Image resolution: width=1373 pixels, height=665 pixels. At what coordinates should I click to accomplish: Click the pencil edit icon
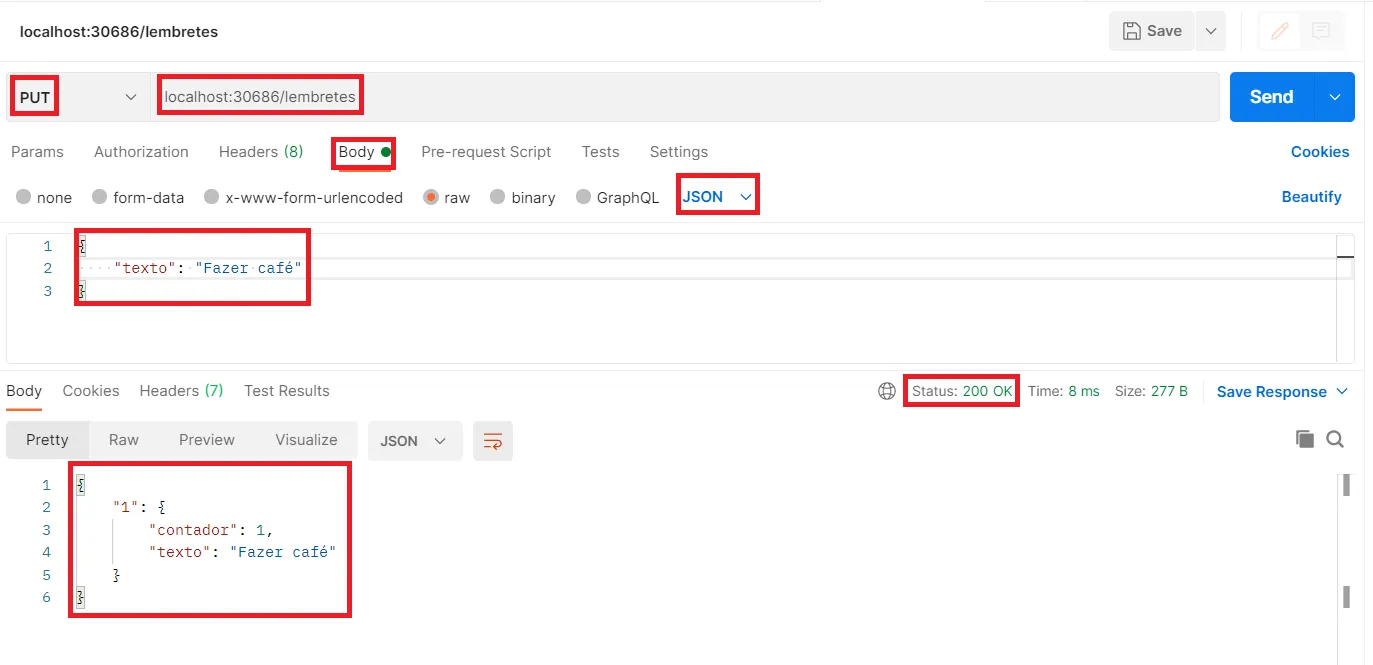pos(1279,31)
